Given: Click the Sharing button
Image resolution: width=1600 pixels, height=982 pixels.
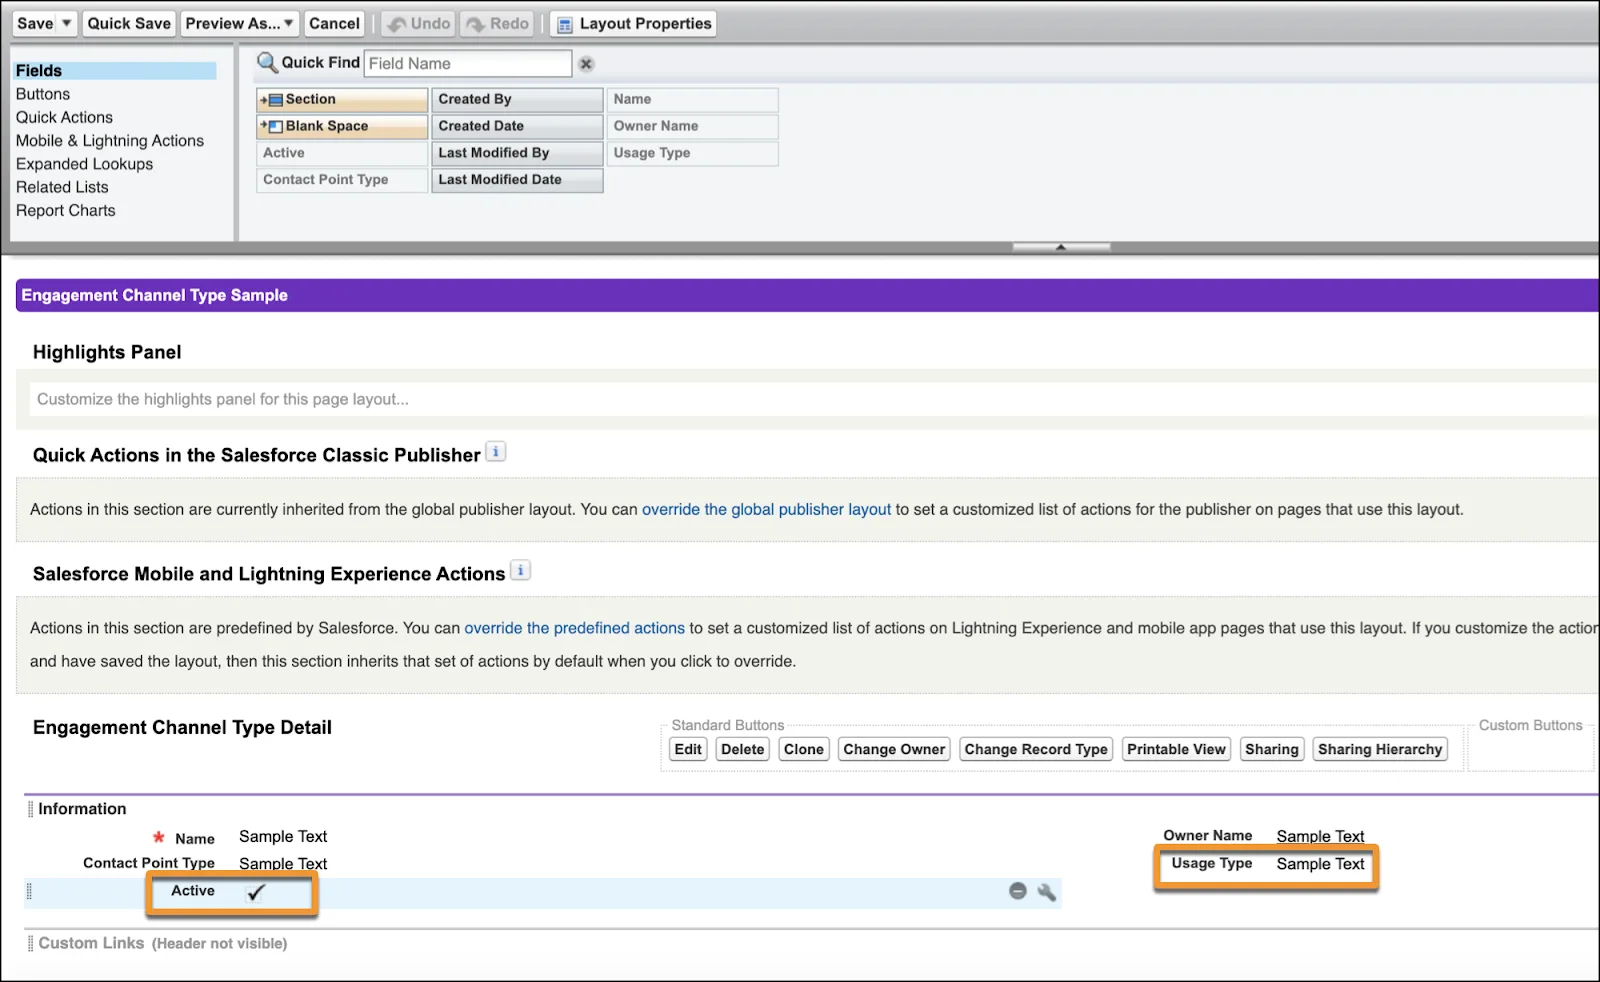Looking at the screenshot, I should coord(1272,750).
